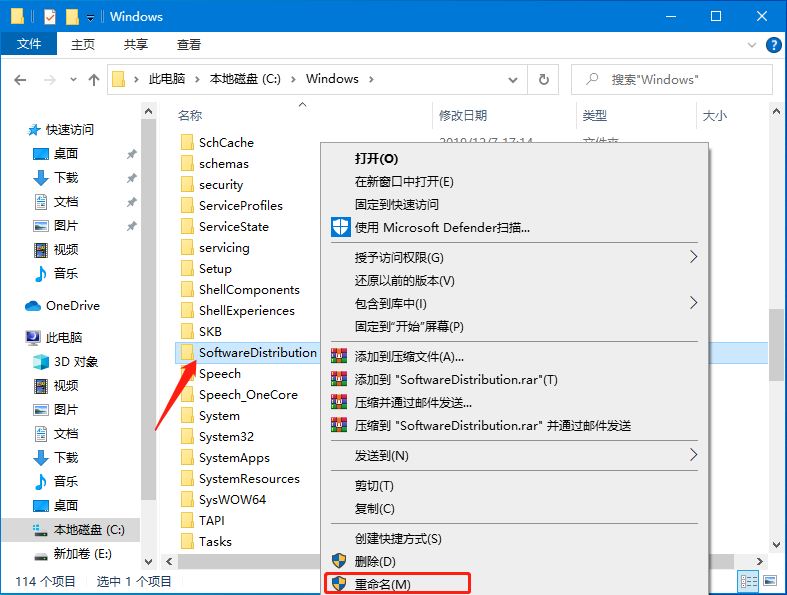Click the Microsoft Defender shield icon
The width and height of the screenshot is (787, 595).
(x=340, y=227)
